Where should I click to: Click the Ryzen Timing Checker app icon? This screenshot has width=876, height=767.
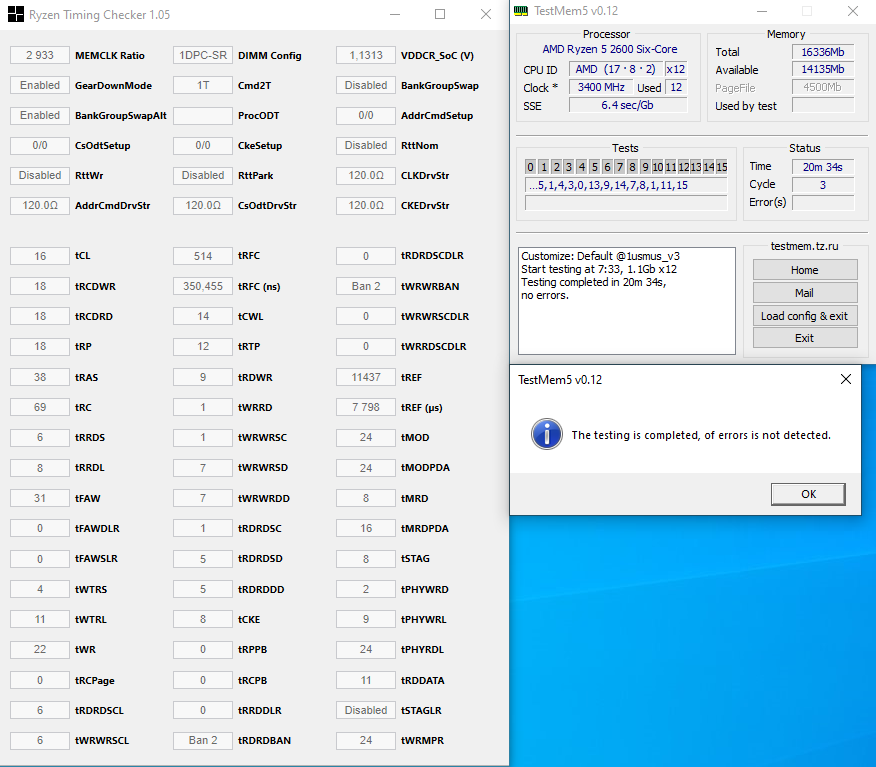click(16, 15)
